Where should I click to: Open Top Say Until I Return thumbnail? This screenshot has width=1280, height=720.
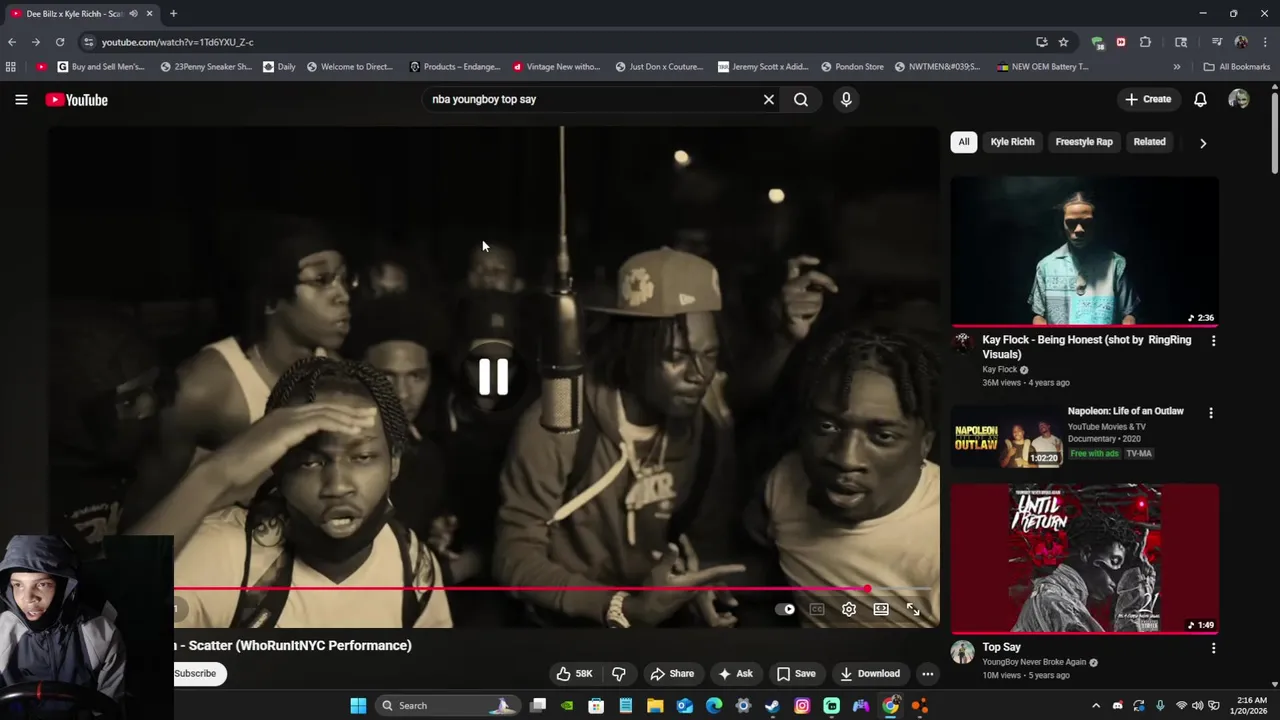(1084, 559)
